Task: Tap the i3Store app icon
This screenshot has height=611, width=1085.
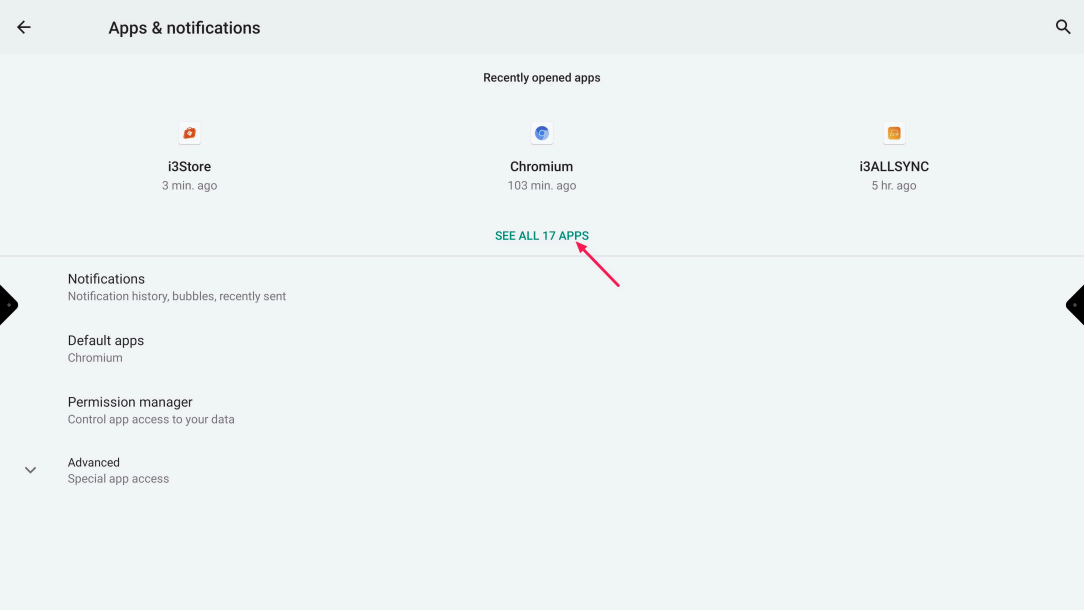Action: 189,133
